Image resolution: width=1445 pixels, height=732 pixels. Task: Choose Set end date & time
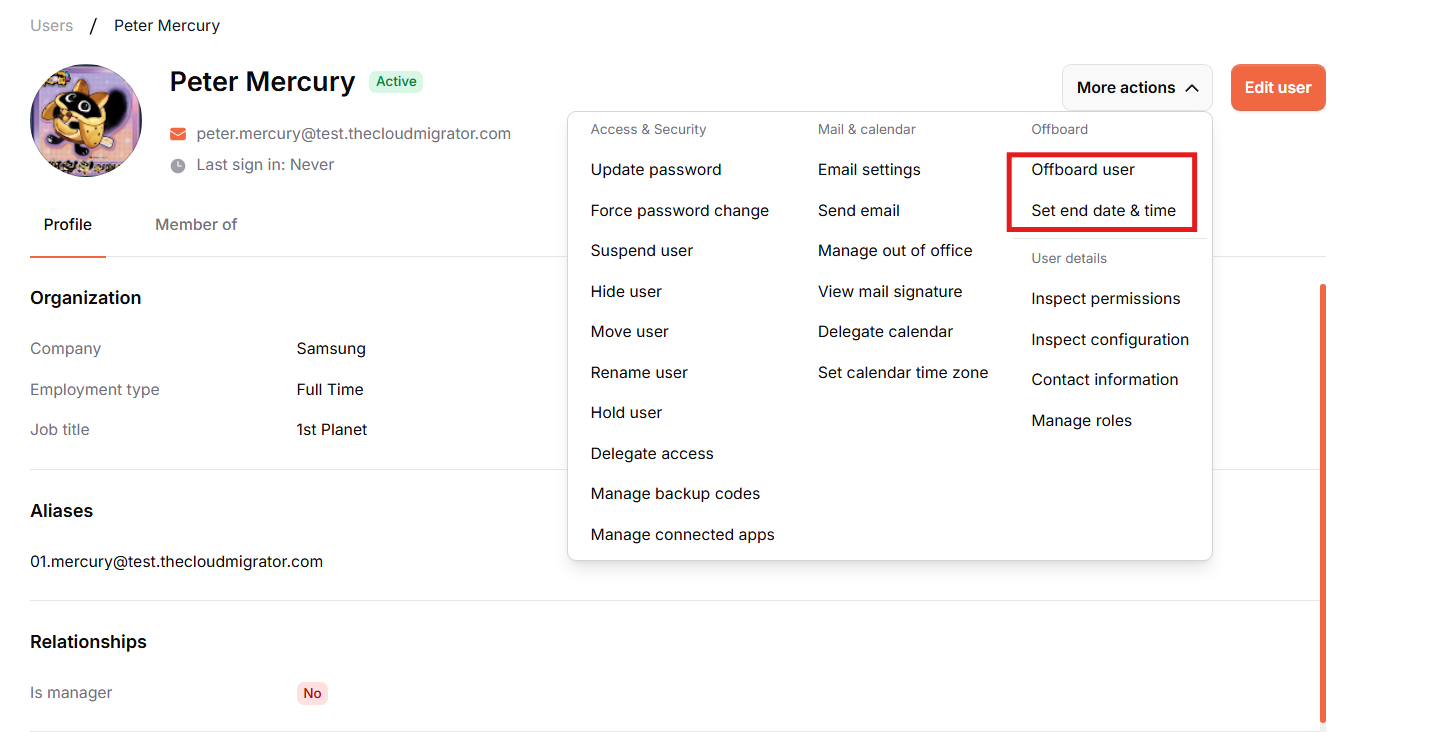coord(1104,211)
